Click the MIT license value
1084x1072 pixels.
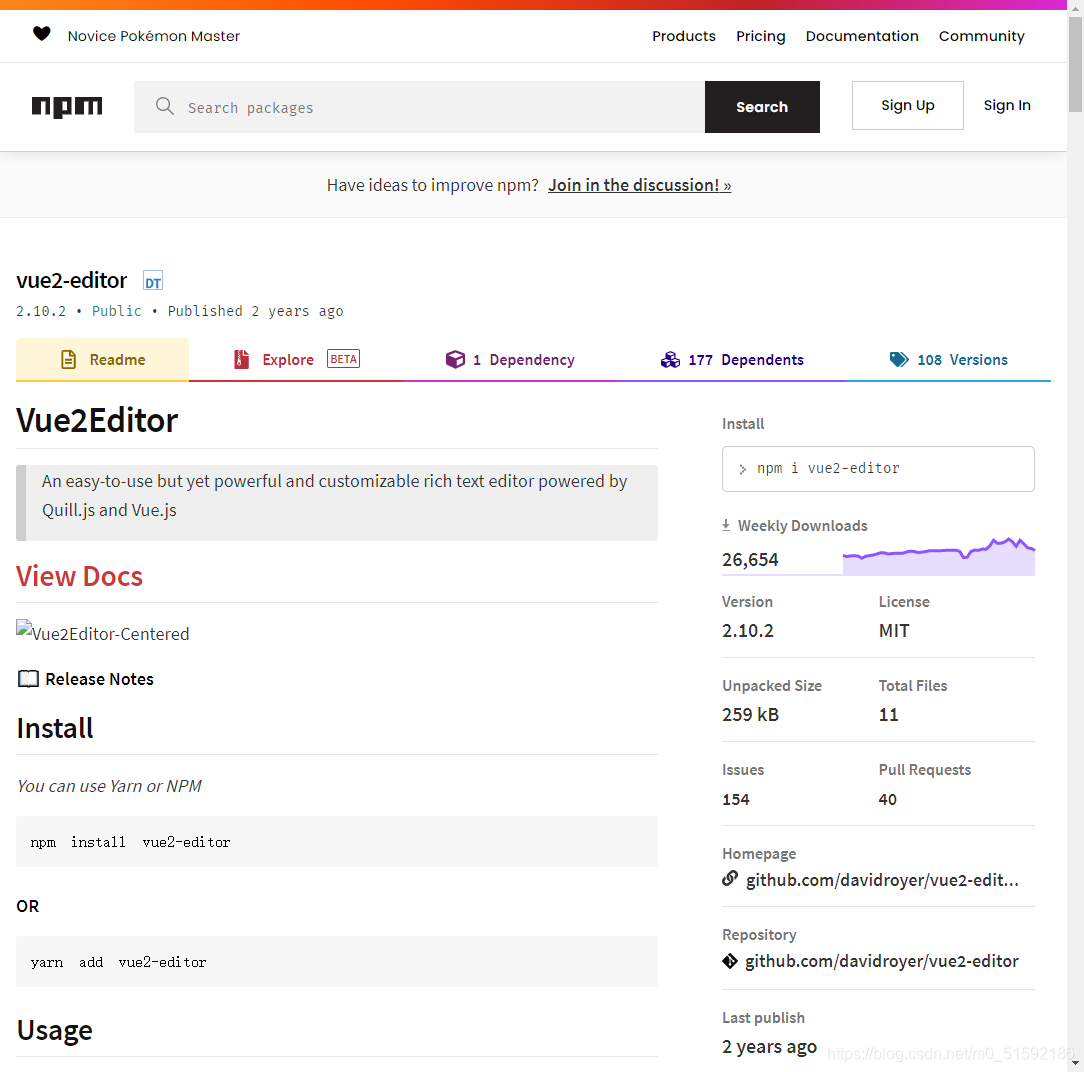point(894,630)
